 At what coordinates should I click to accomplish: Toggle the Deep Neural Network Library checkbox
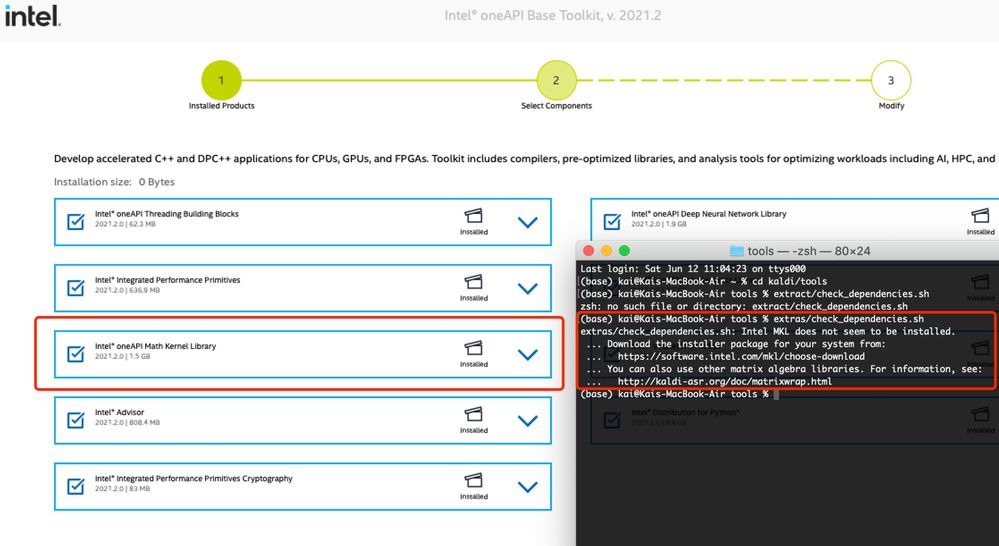tap(612, 222)
